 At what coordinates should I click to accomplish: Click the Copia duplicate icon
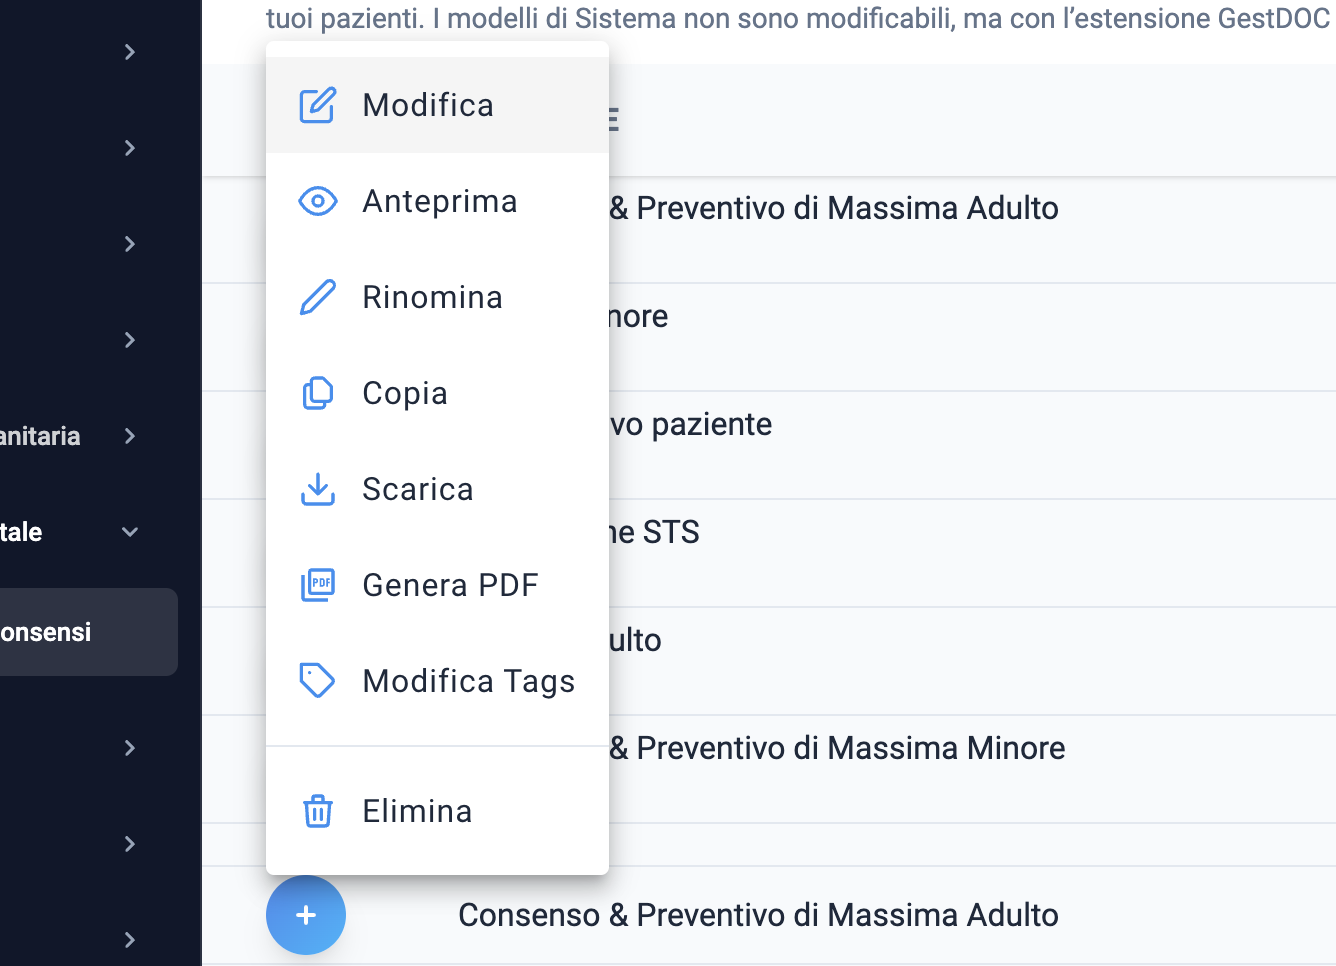317,393
